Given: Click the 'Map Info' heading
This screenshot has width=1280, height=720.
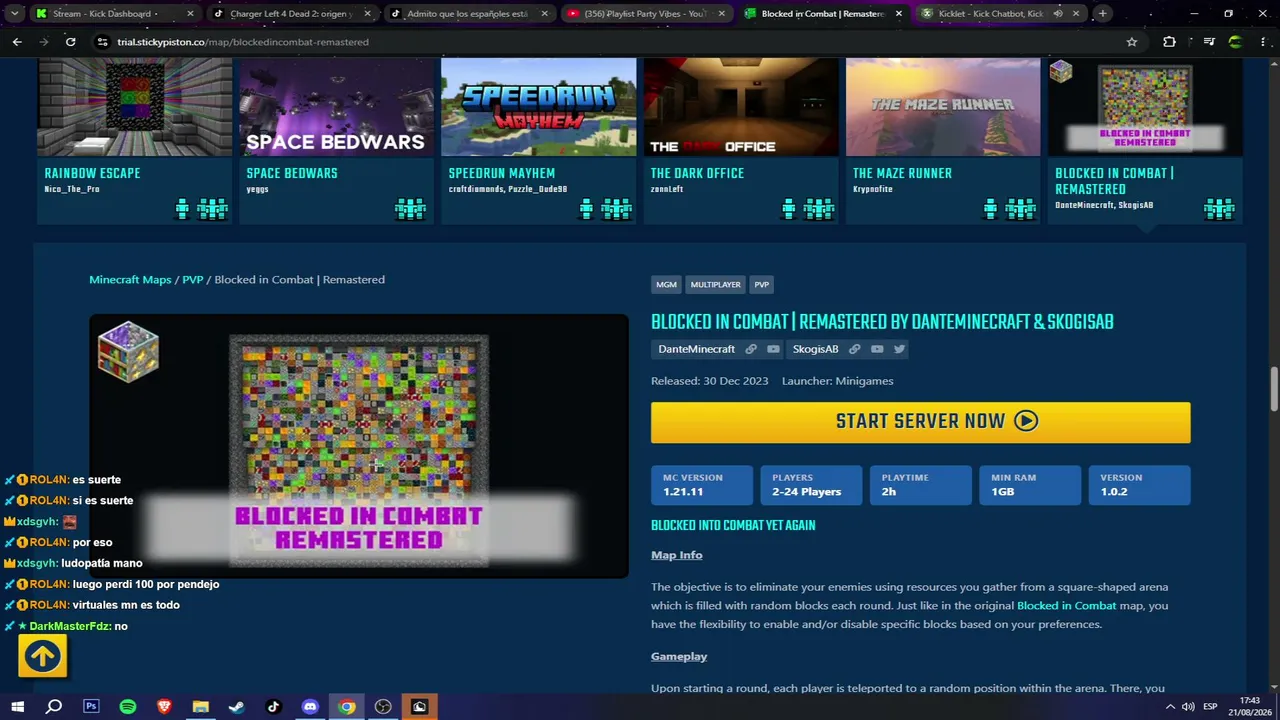Looking at the screenshot, I should [677, 555].
